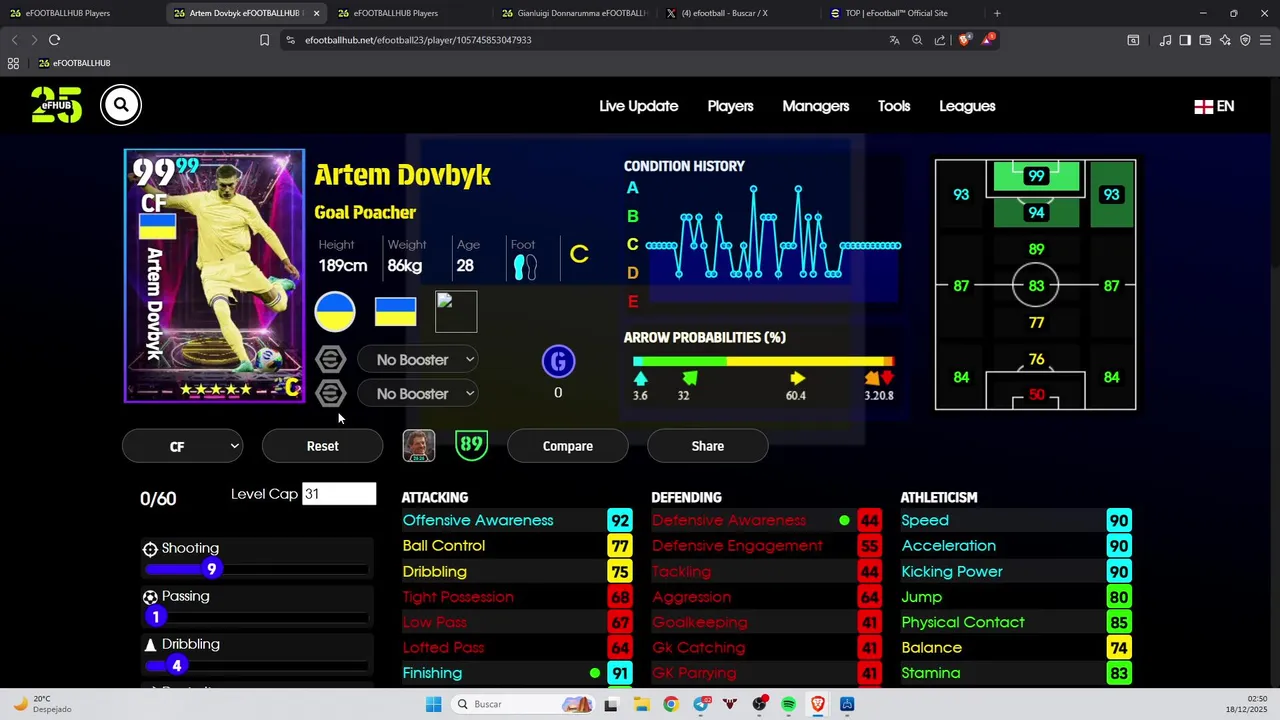The width and height of the screenshot is (1280, 720).
Task: Open the CF position dropdown
Action: [182, 446]
